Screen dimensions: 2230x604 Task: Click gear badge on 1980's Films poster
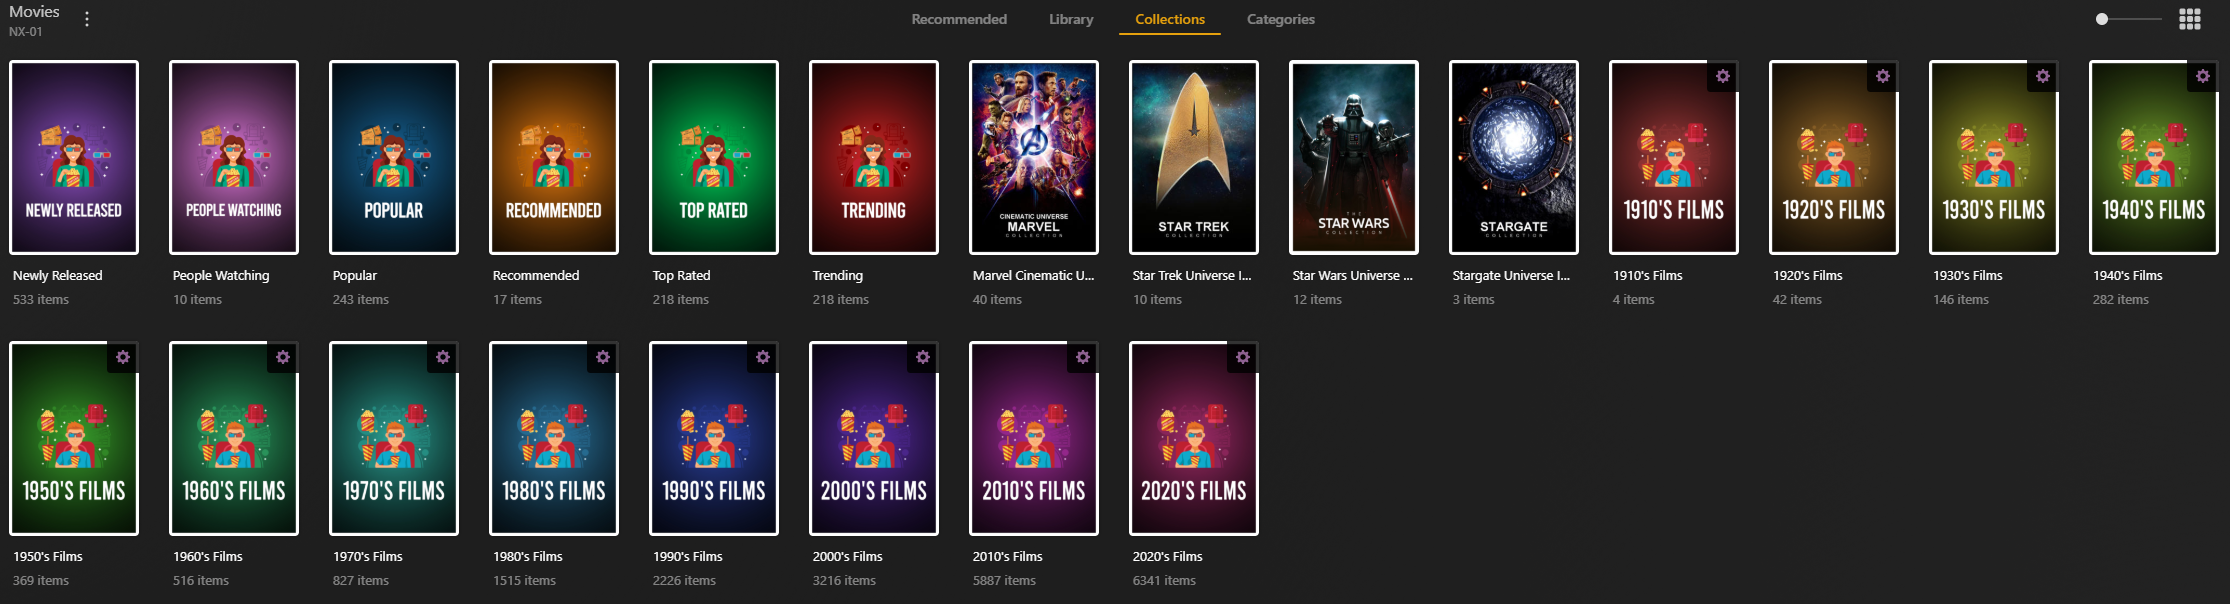603,358
